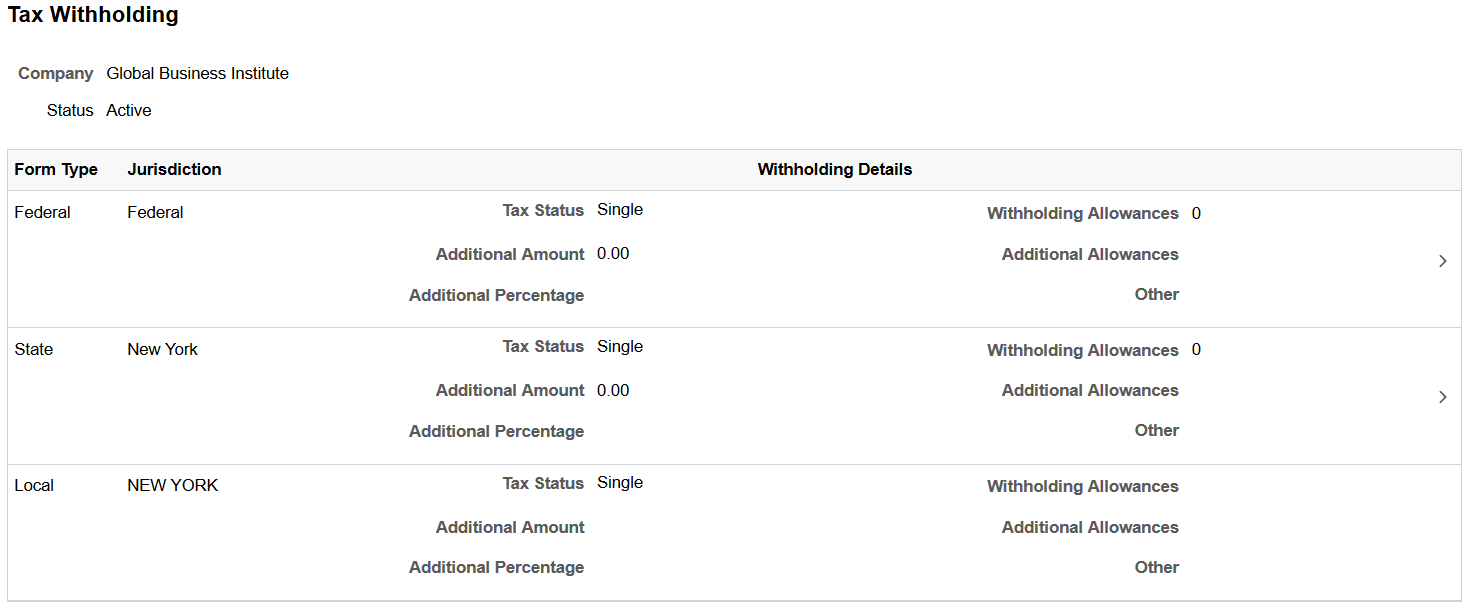Click Additional Percentage label in Federal row
Viewport: 1469px width, 607px height.
pos(496,295)
